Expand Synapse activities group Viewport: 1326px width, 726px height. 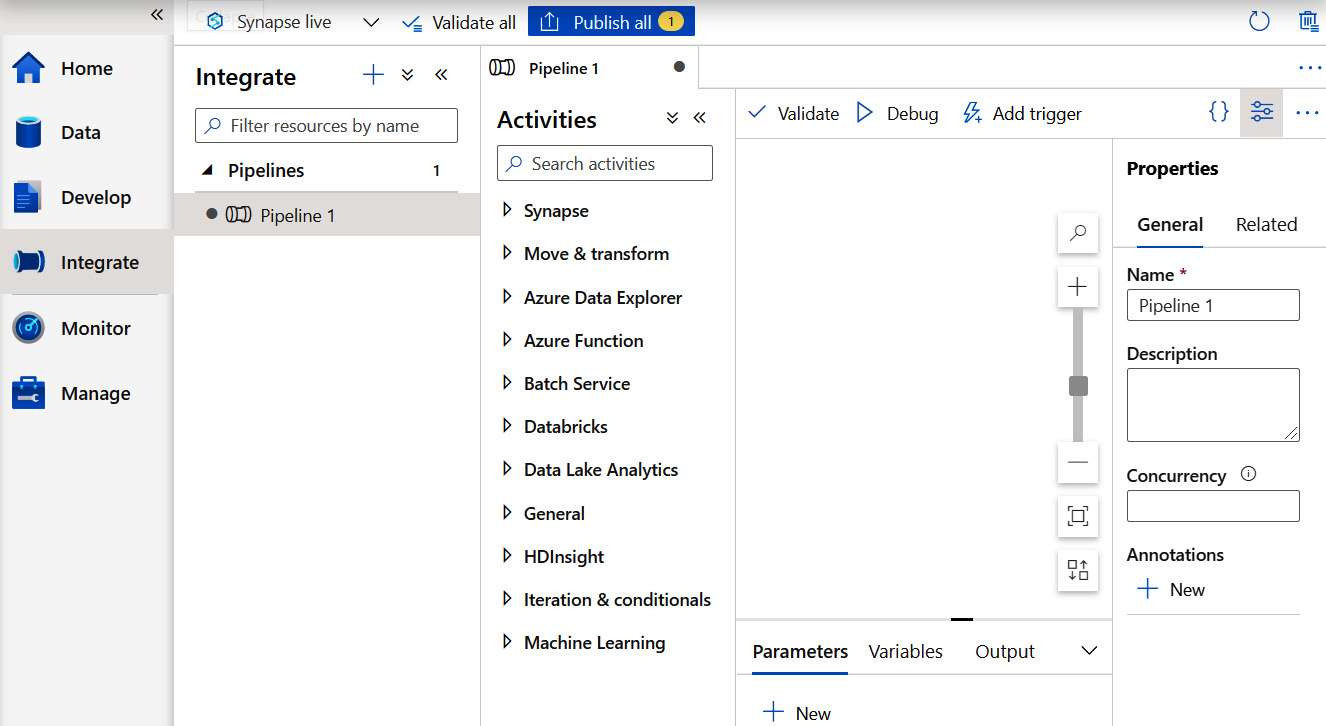click(x=507, y=210)
